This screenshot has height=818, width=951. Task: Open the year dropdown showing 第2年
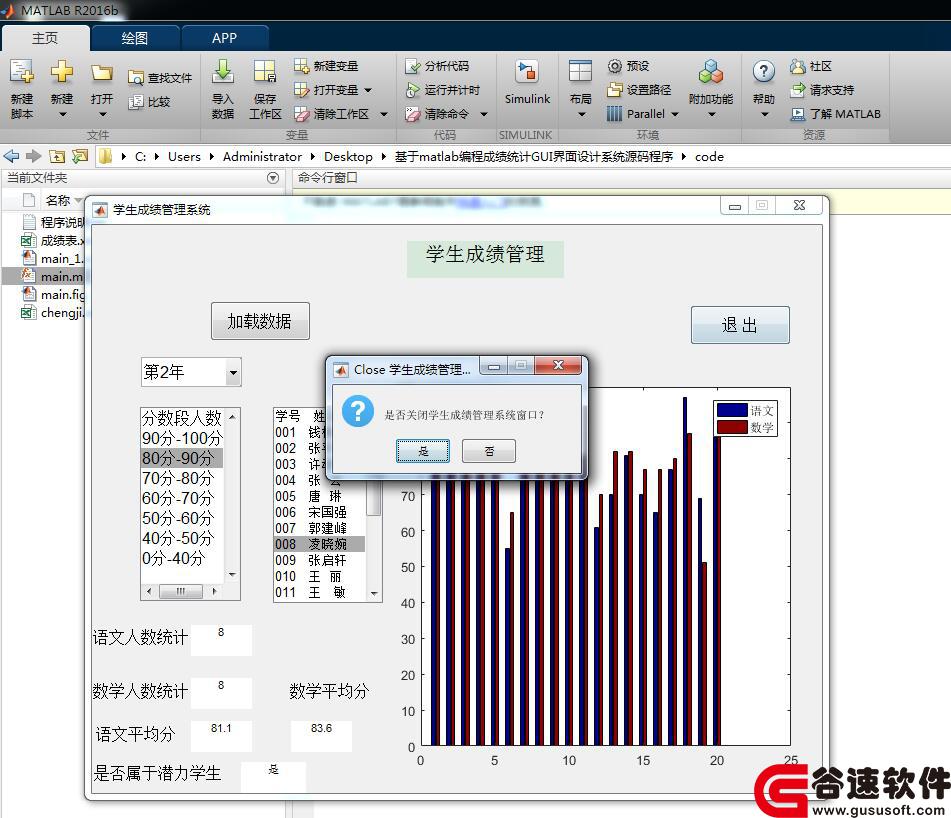tap(191, 372)
